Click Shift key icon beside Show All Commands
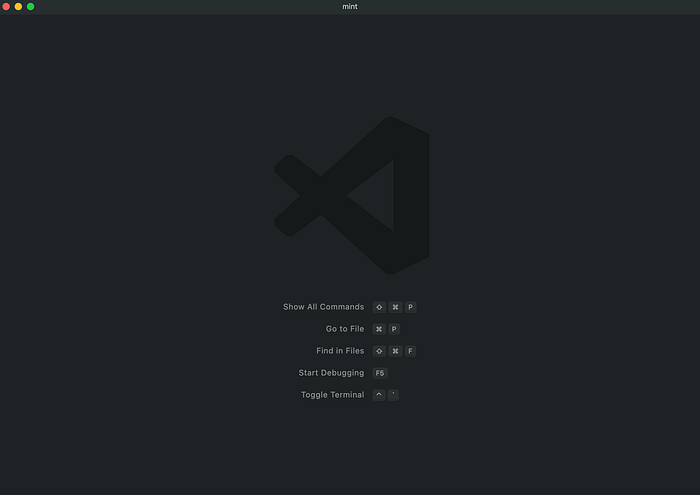The image size is (700, 495). click(x=379, y=307)
